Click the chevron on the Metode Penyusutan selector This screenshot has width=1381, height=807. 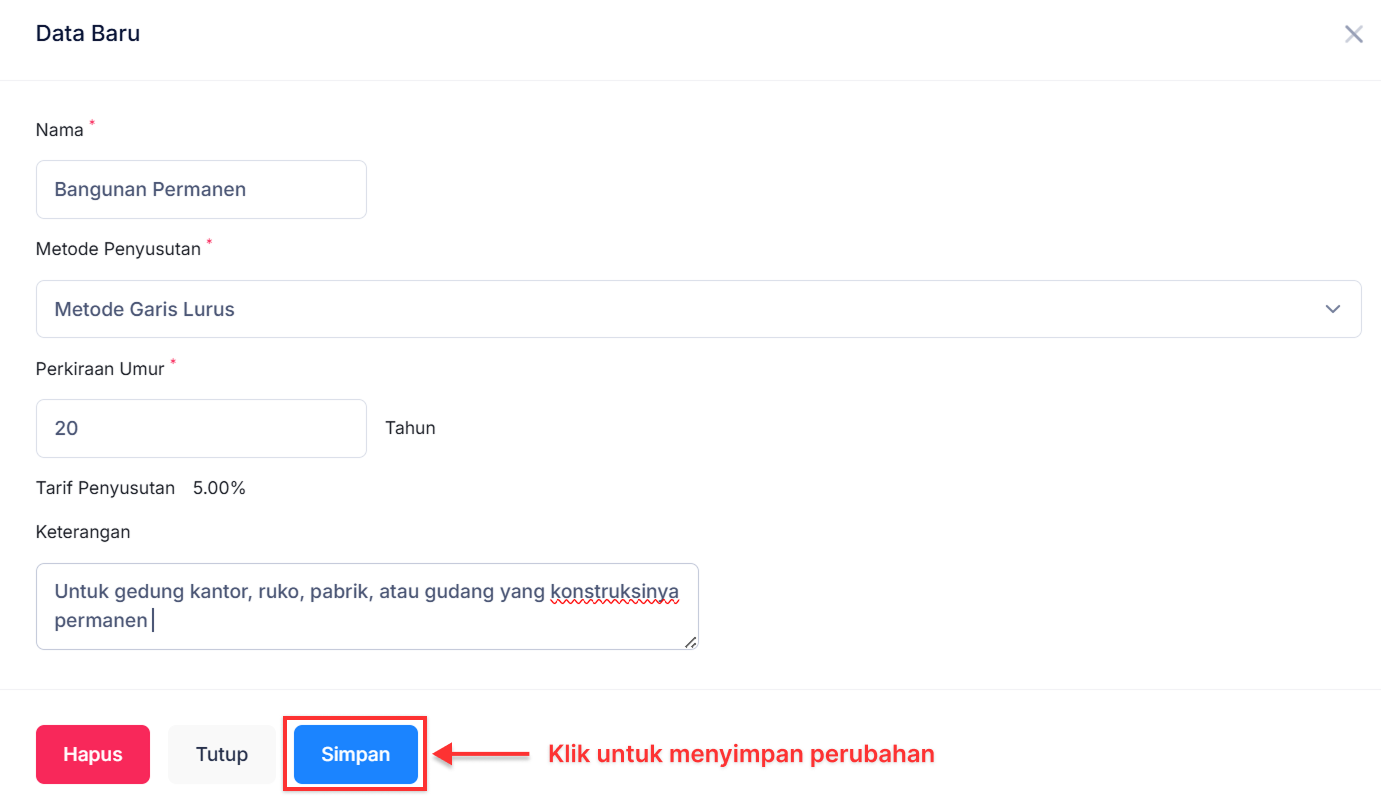[1333, 309]
